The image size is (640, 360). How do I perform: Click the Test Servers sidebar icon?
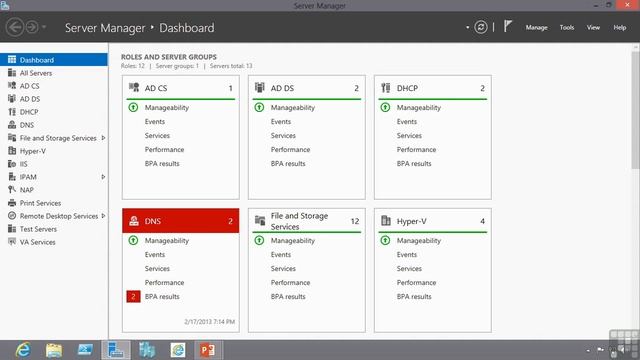12,229
